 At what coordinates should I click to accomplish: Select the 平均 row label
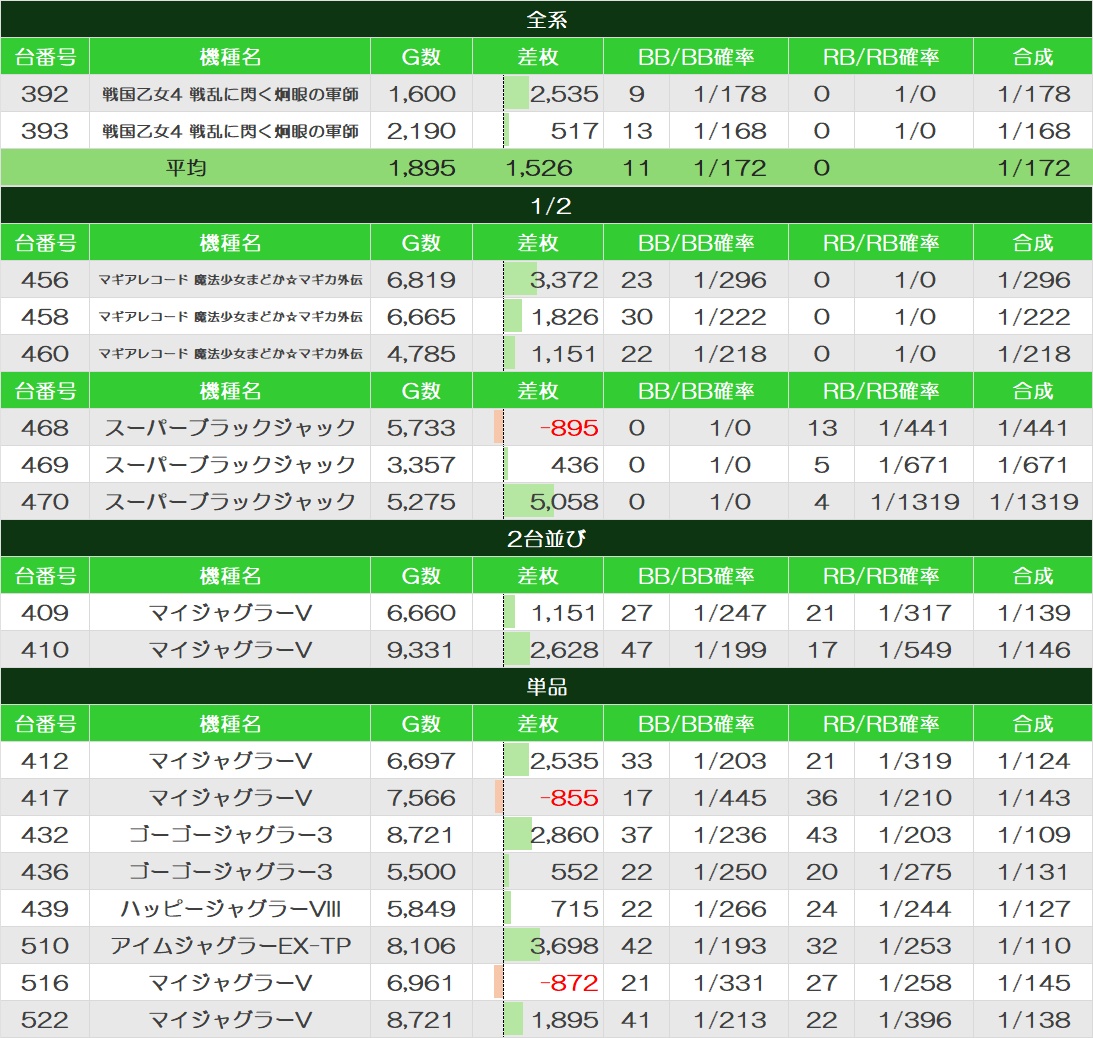(185, 167)
